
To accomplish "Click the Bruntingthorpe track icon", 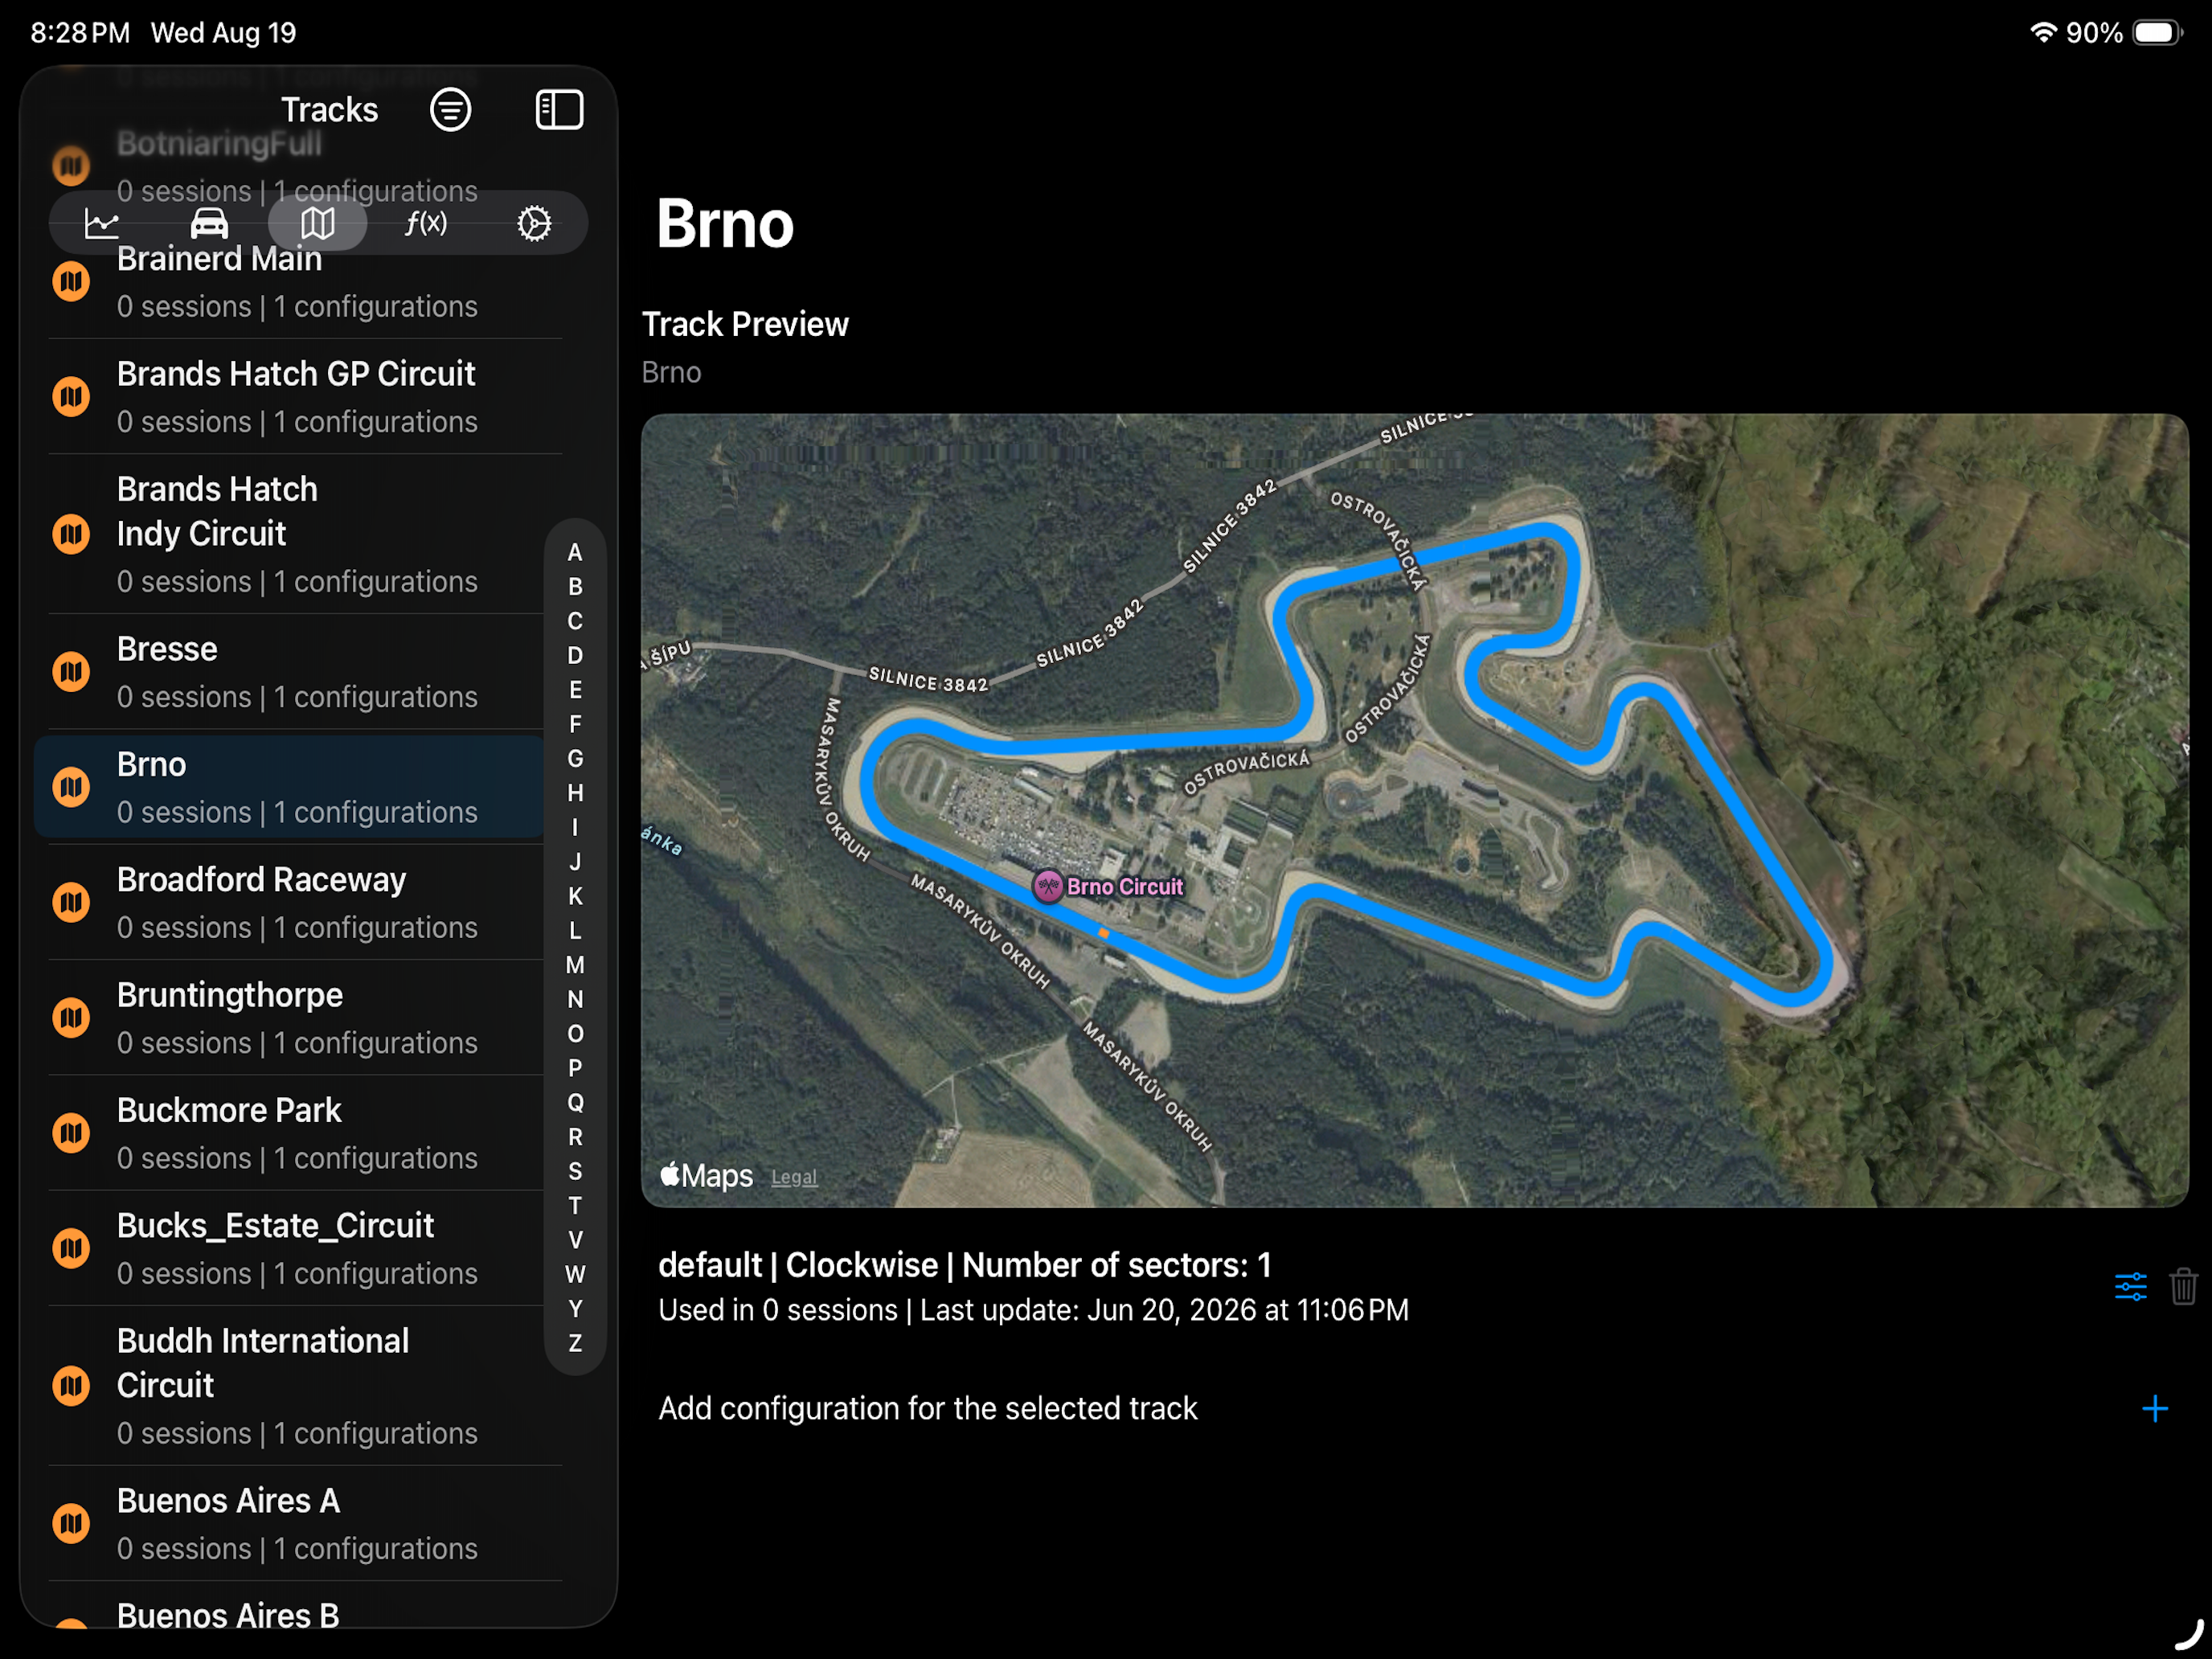I will pos(71,1018).
